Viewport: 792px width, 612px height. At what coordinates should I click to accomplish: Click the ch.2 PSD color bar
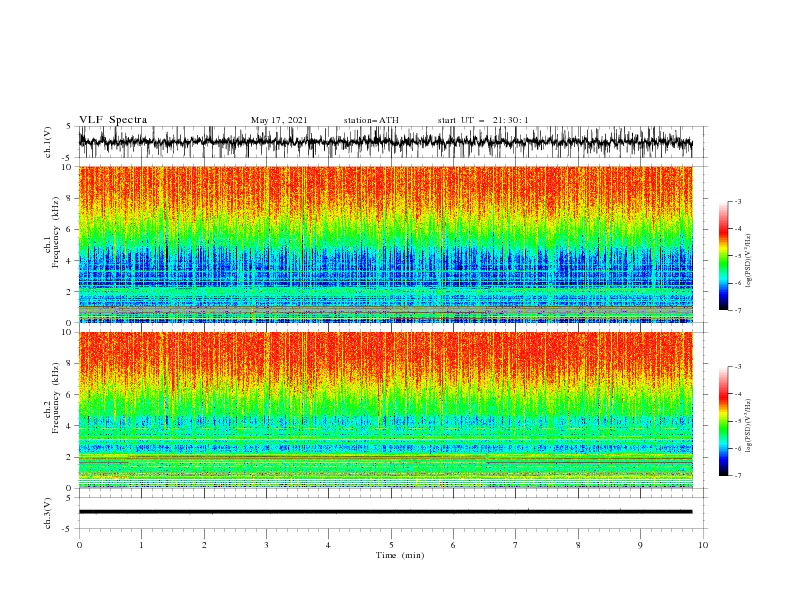point(723,421)
